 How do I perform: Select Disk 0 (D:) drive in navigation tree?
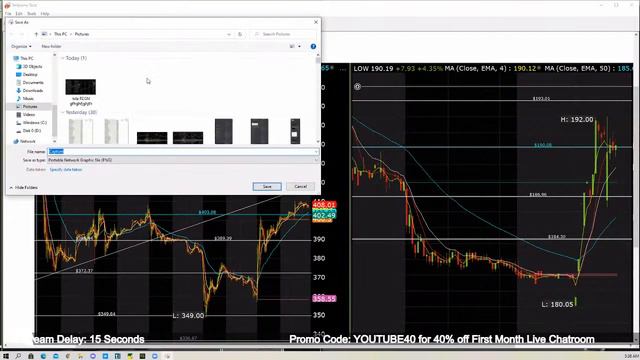[x=29, y=131]
